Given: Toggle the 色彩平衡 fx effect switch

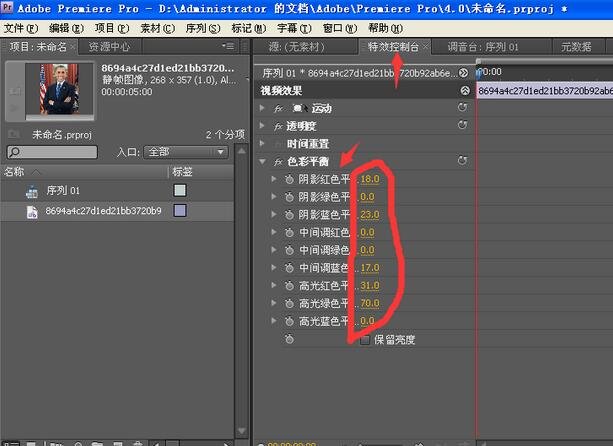Looking at the screenshot, I should point(278,161).
